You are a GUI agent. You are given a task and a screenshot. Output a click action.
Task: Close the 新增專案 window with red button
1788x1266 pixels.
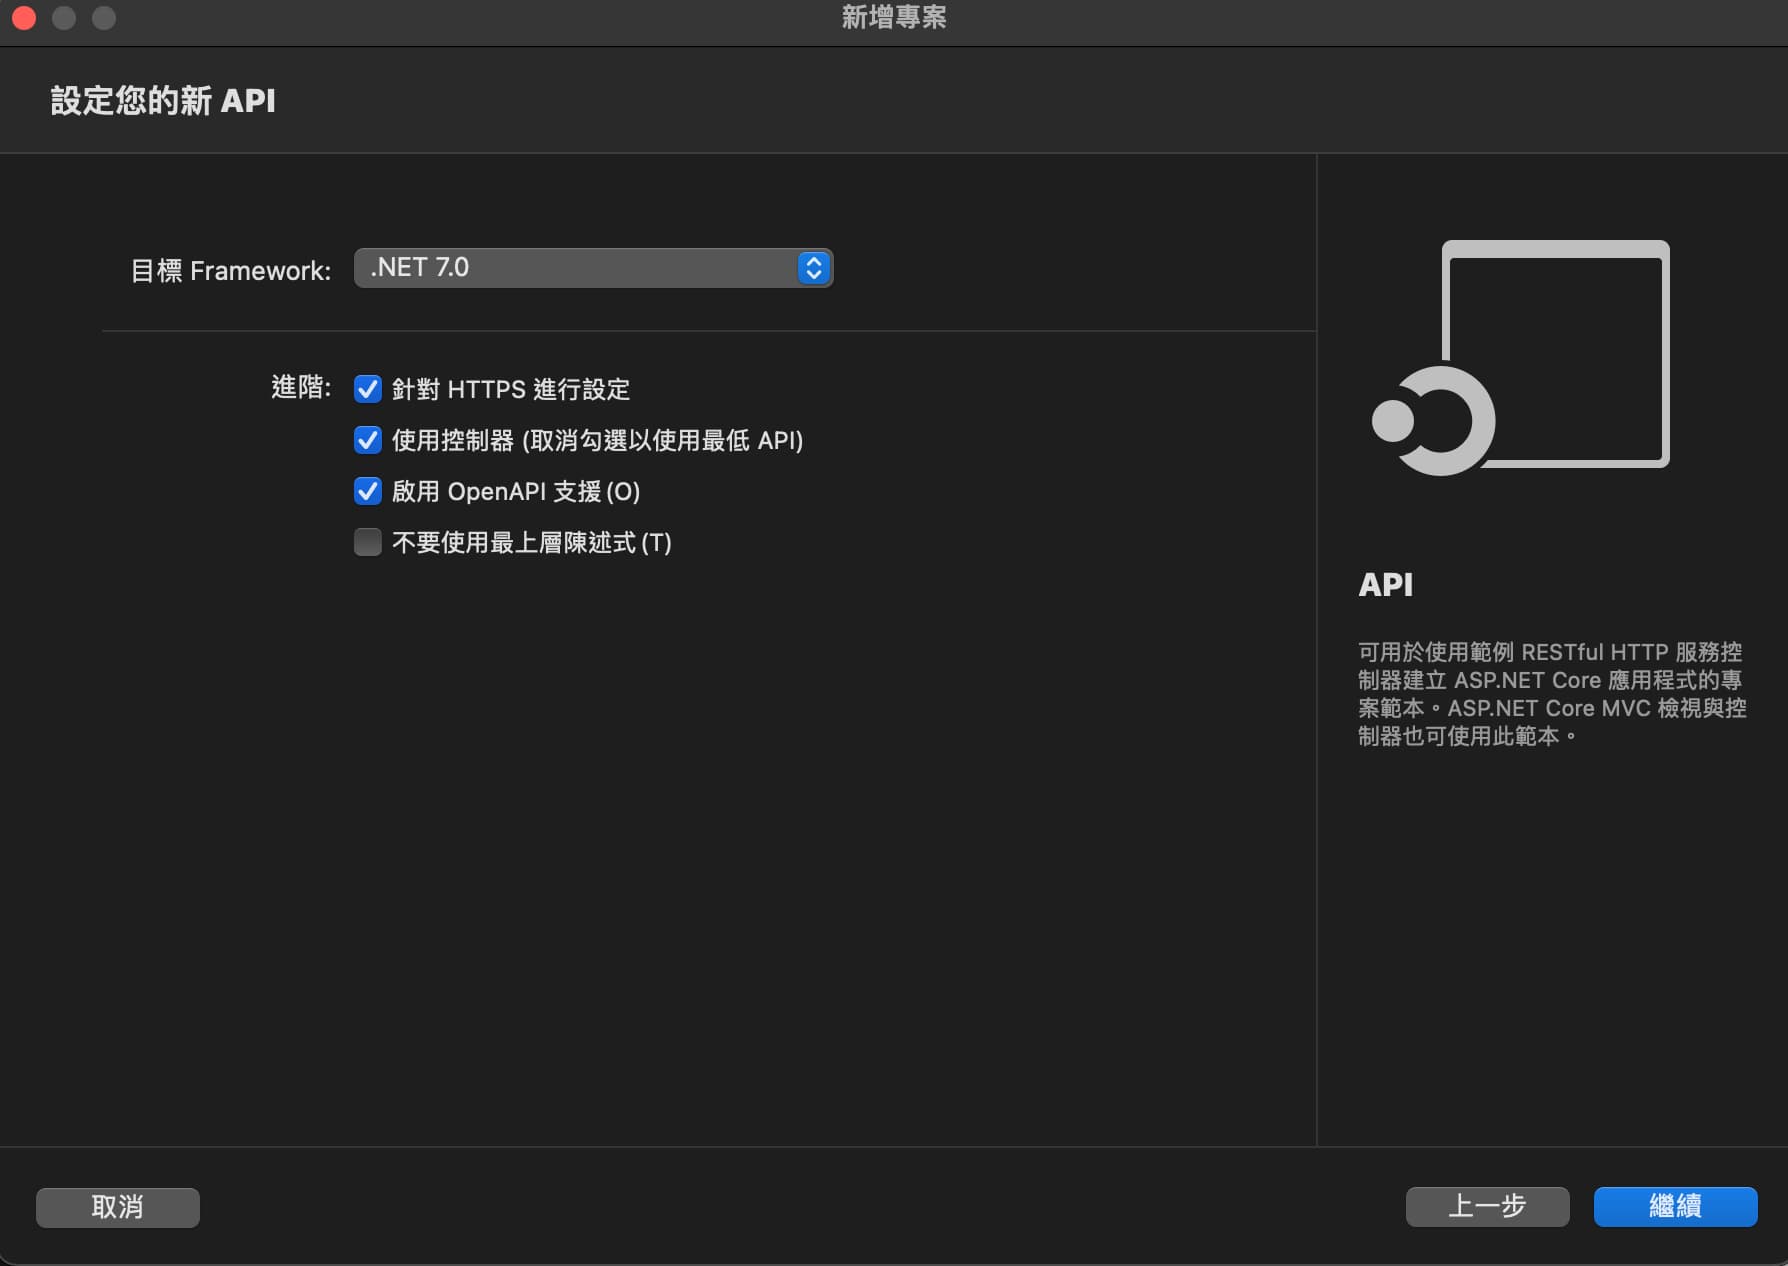[24, 18]
